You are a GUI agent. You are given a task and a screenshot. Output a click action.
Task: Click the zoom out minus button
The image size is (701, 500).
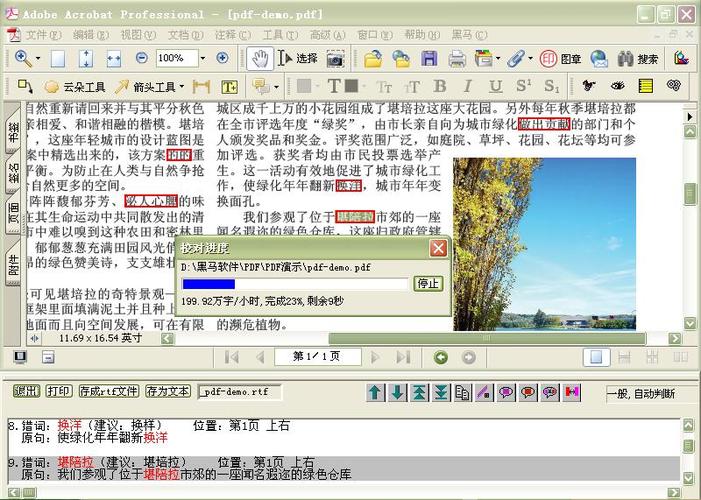point(142,58)
